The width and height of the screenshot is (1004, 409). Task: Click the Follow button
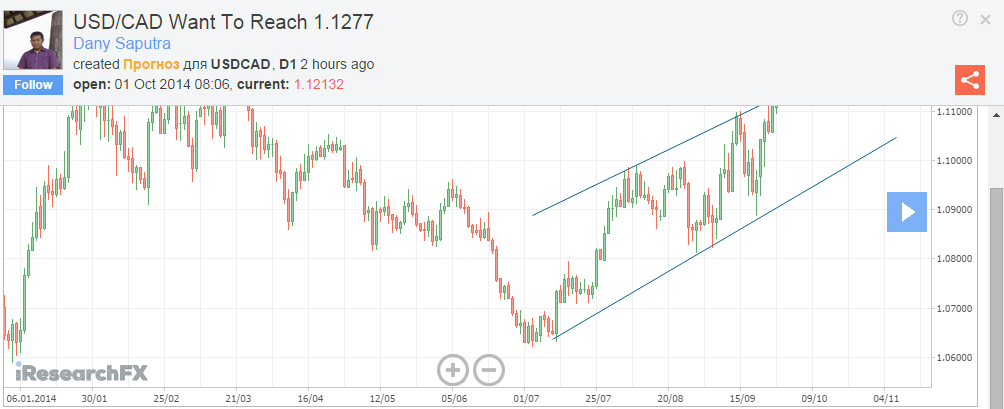point(33,85)
